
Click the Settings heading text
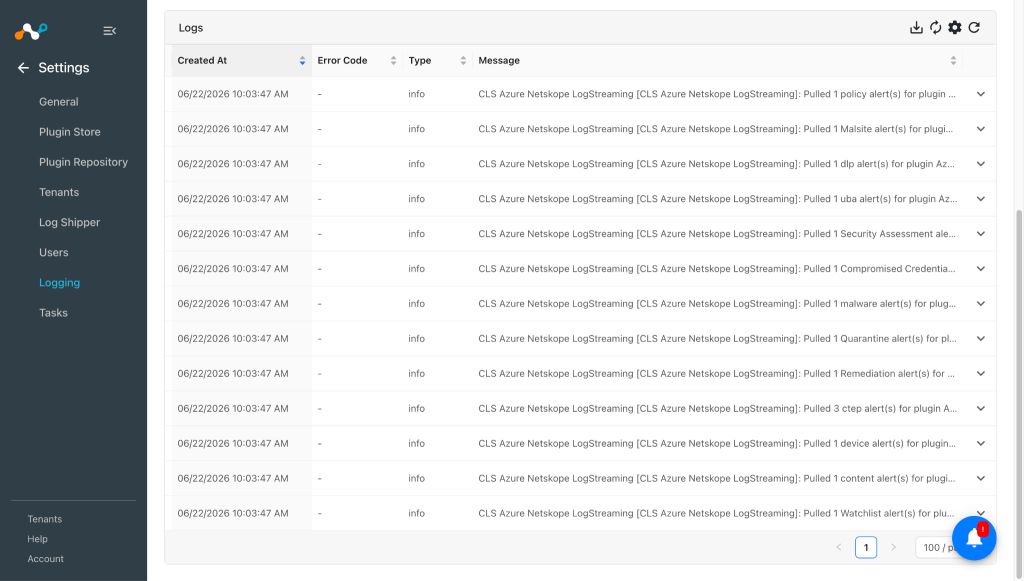pyautogui.click(x=64, y=68)
